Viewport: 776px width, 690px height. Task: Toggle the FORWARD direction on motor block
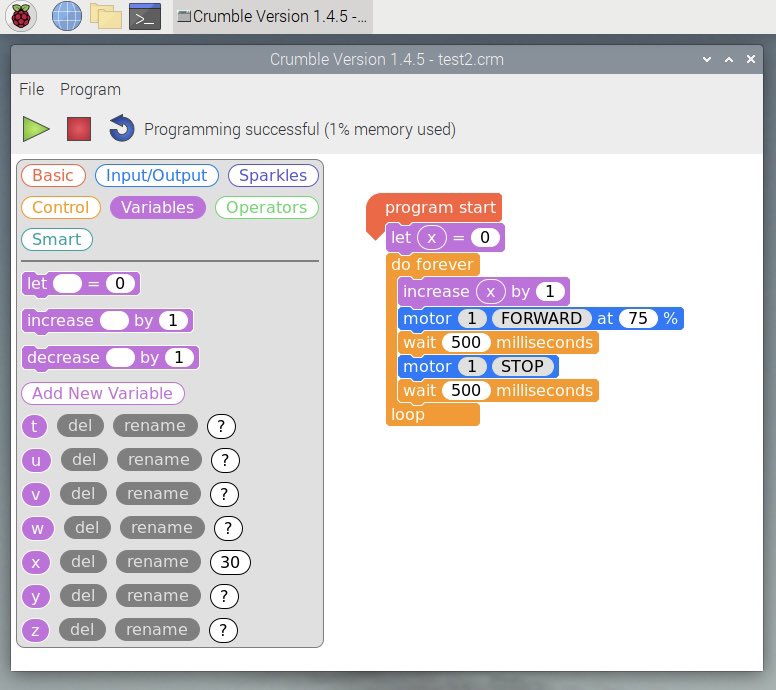coord(541,318)
